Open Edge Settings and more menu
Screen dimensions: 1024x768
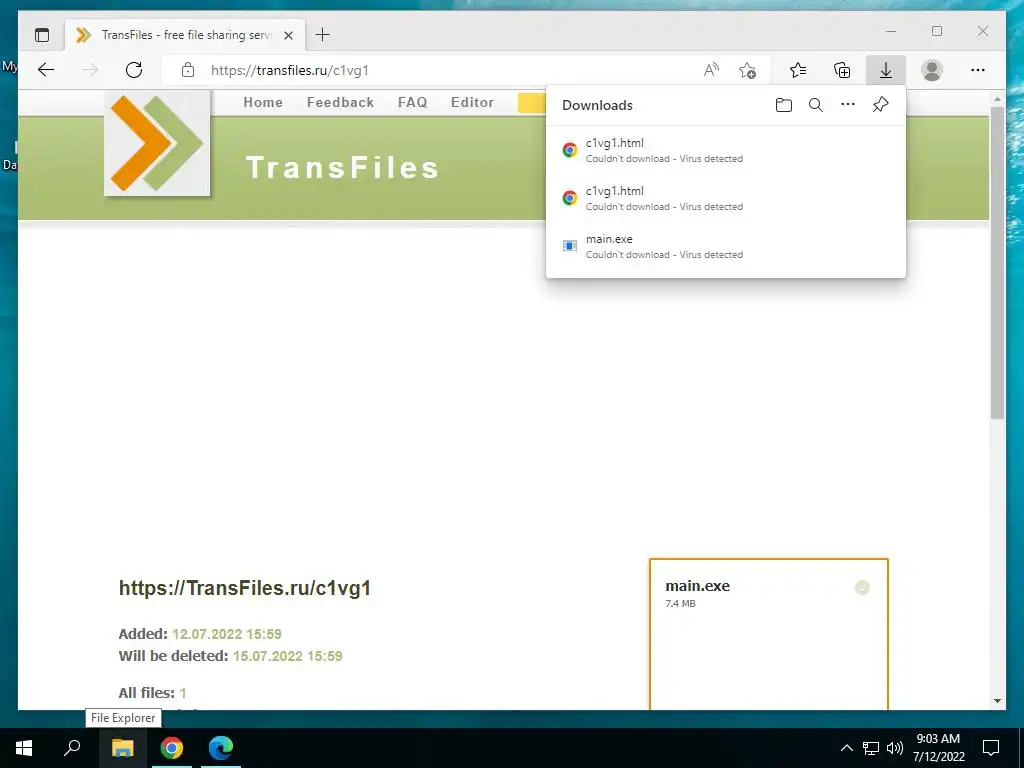pos(978,70)
